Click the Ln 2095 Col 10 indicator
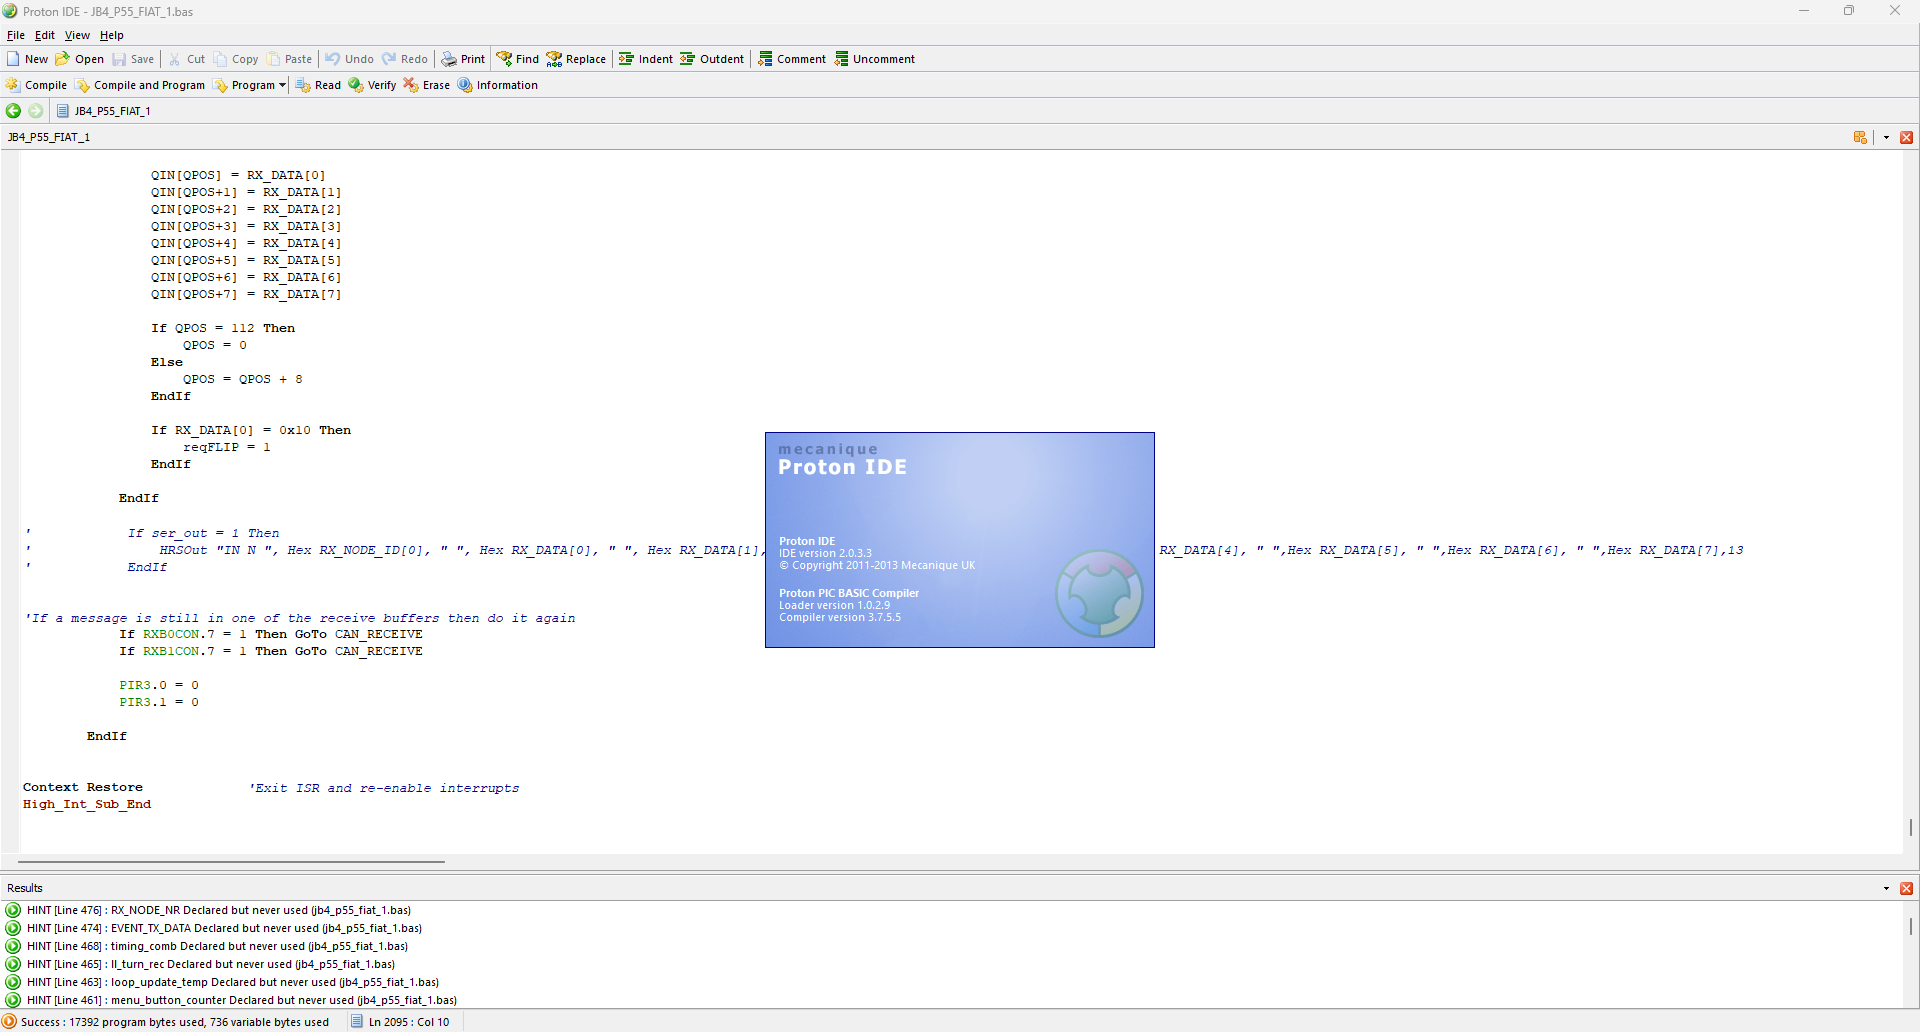This screenshot has height=1032, width=1920. pos(409,1022)
